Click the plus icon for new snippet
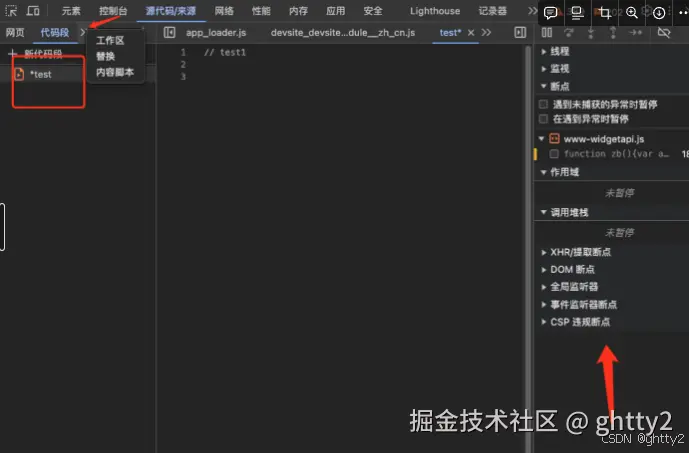 coord(12,54)
